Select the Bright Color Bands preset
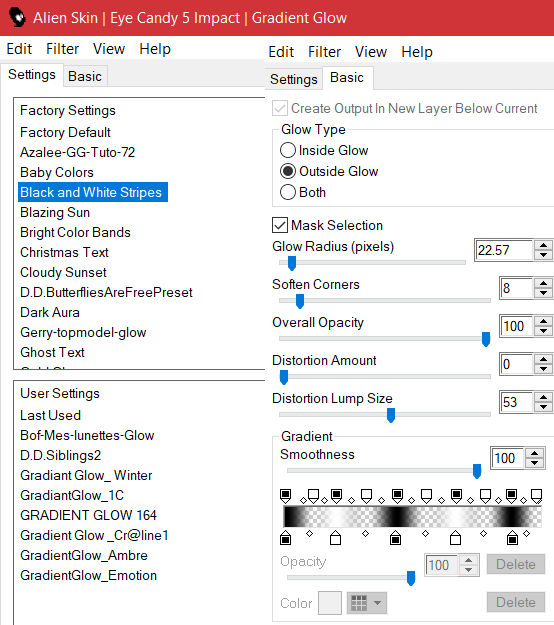 [75, 232]
